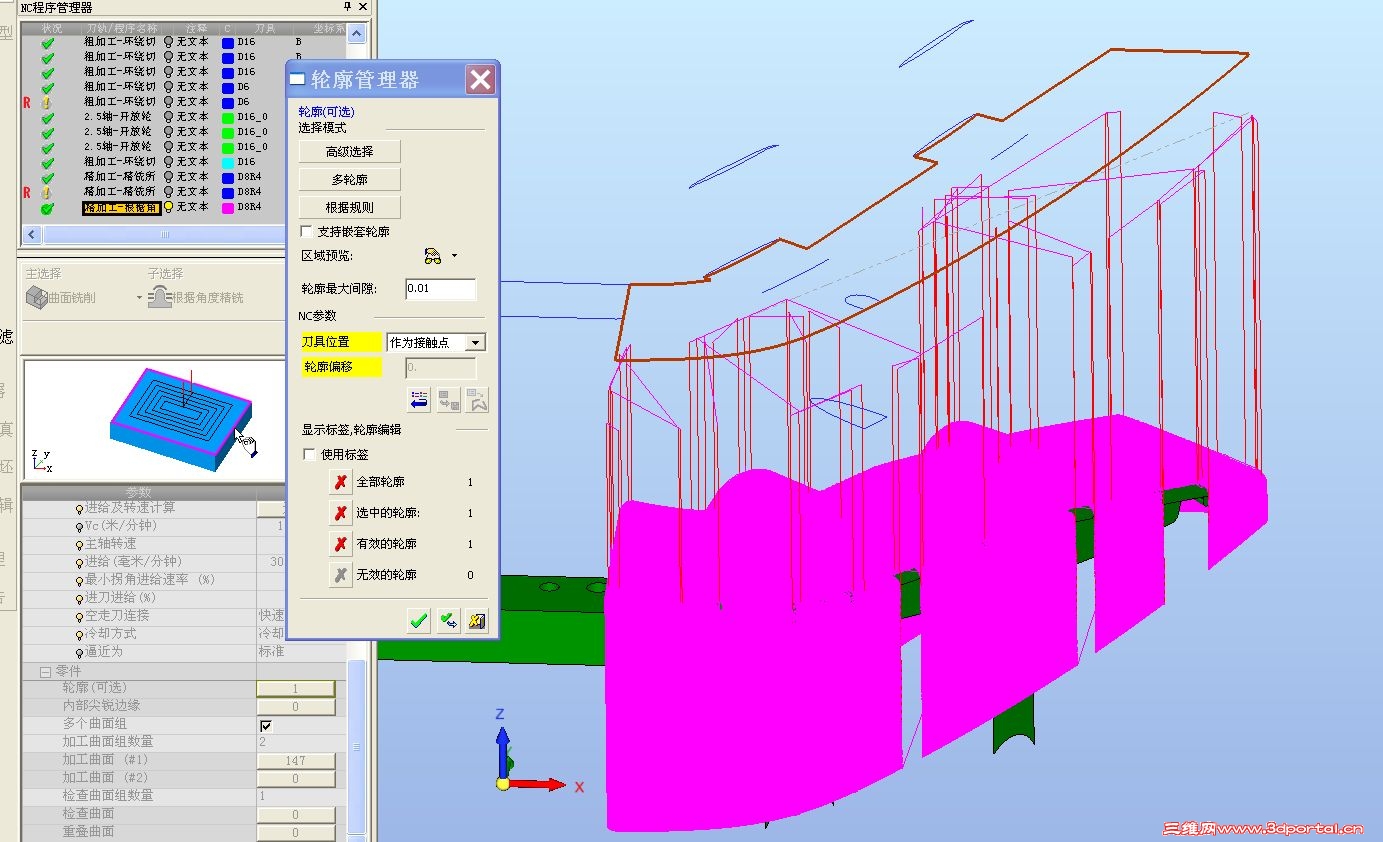Click the red X beside 选中的轮廓
The width and height of the screenshot is (1383, 842).
coord(341,513)
